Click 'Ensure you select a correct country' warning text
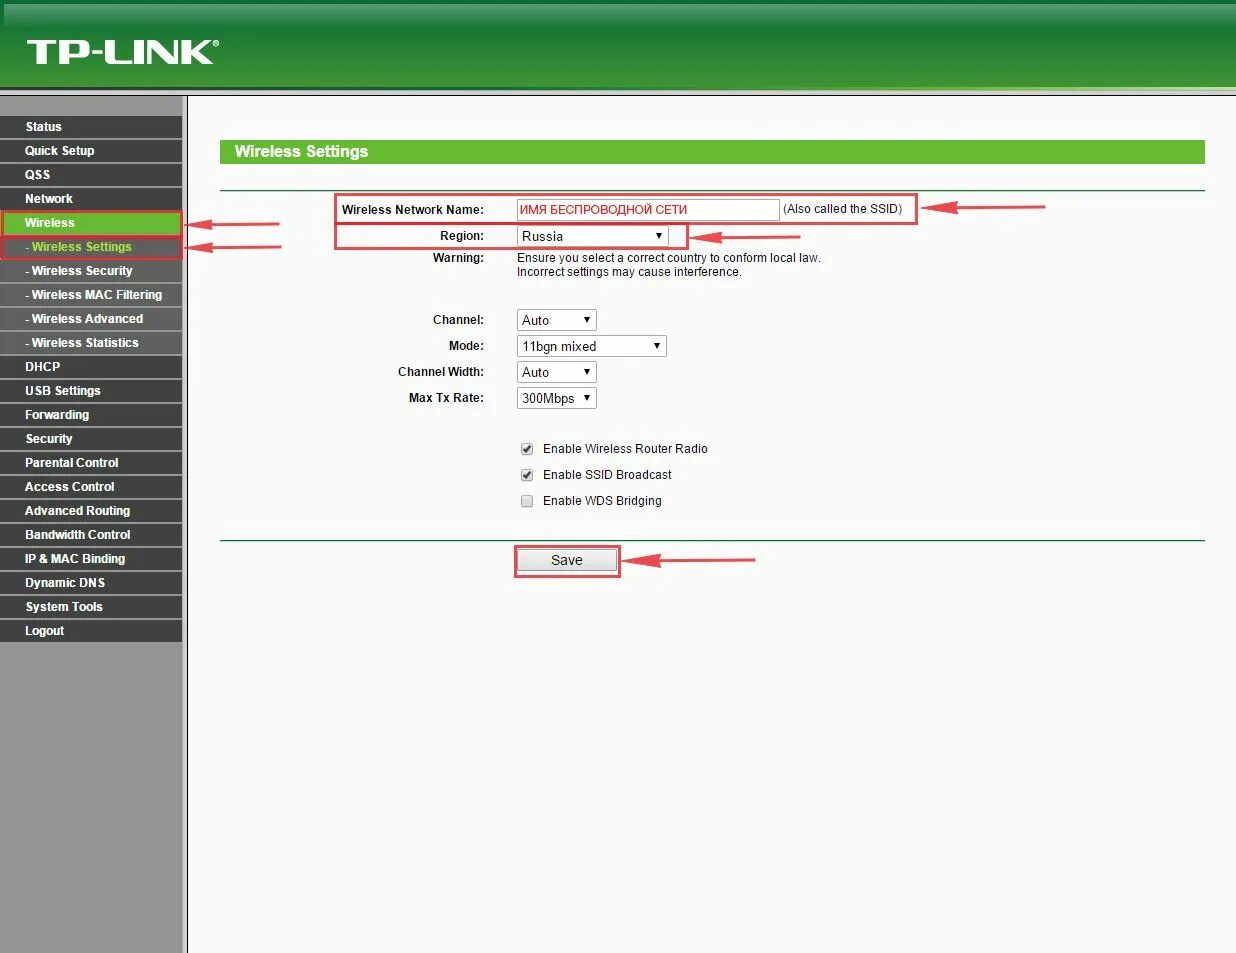Viewport: 1236px width, 953px height. click(669, 258)
